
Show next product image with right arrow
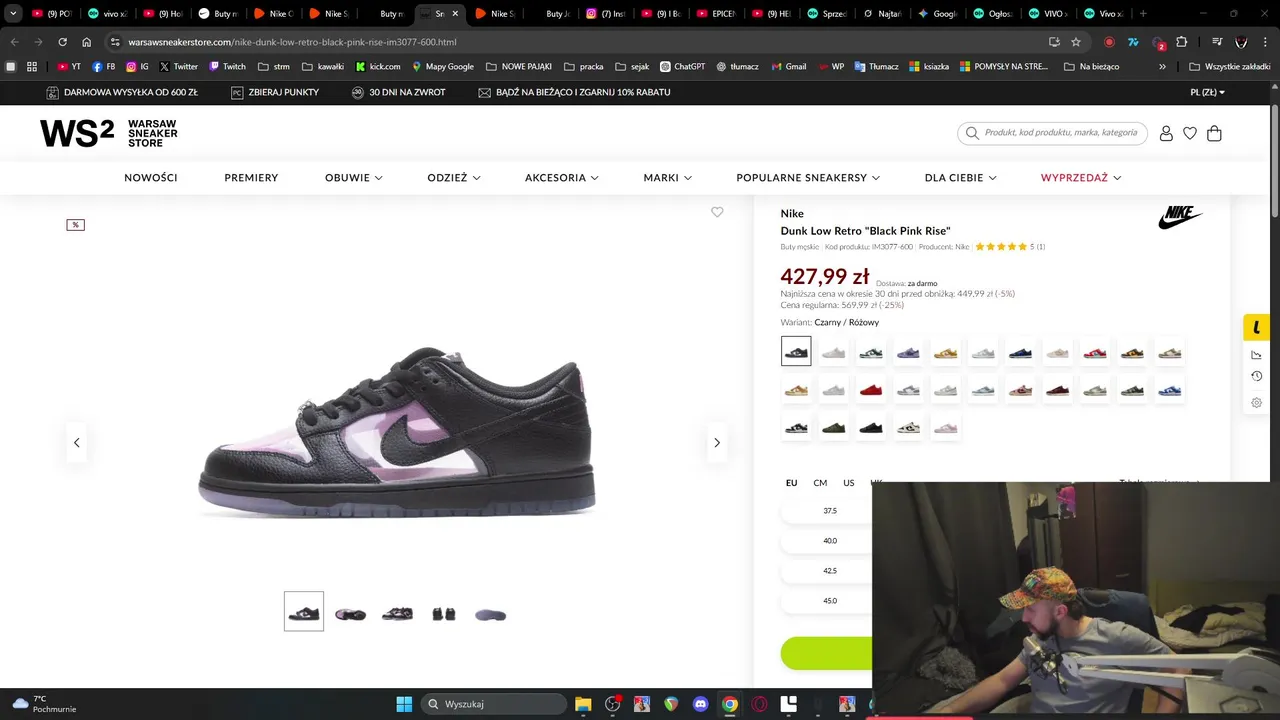tap(717, 442)
